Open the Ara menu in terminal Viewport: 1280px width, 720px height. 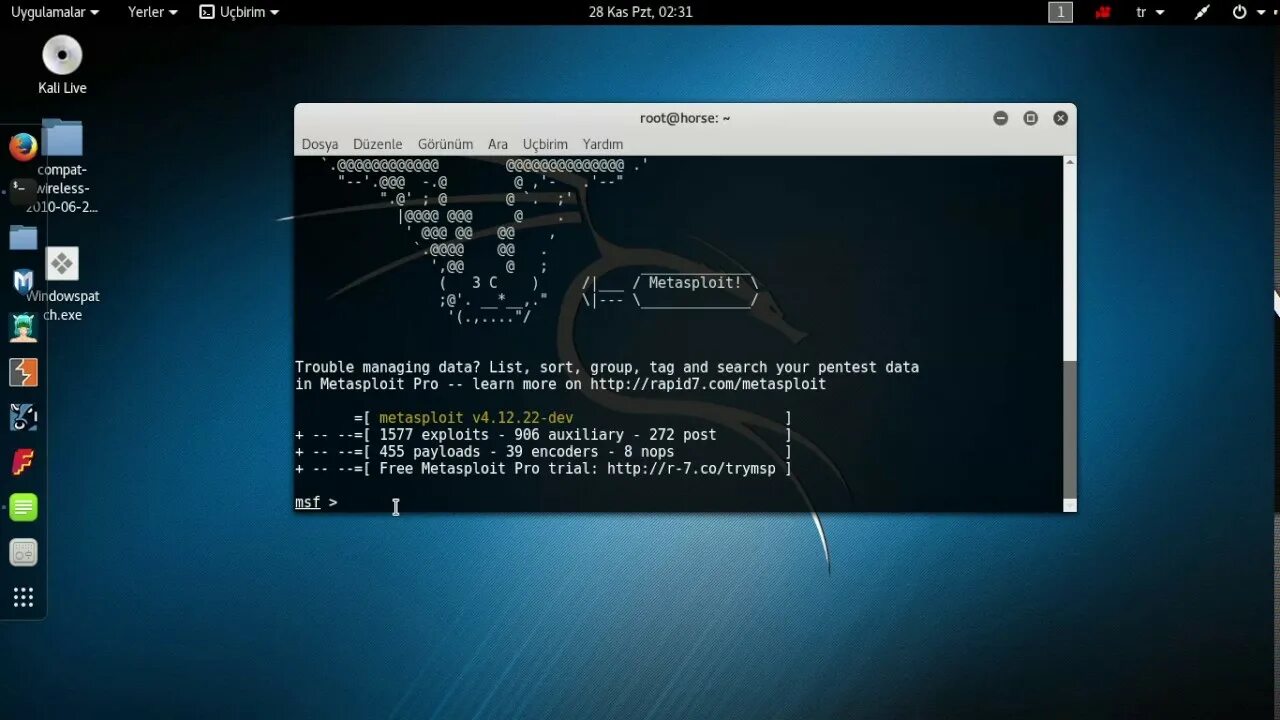(x=498, y=144)
